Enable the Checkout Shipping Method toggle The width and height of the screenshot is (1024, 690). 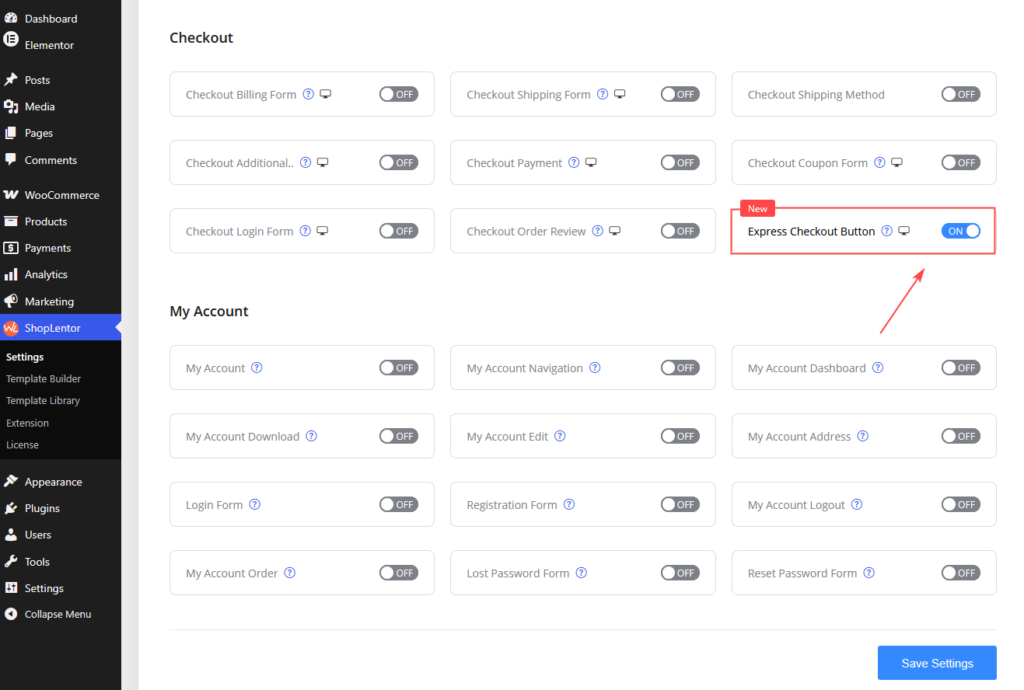pyautogui.click(x=961, y=94)
